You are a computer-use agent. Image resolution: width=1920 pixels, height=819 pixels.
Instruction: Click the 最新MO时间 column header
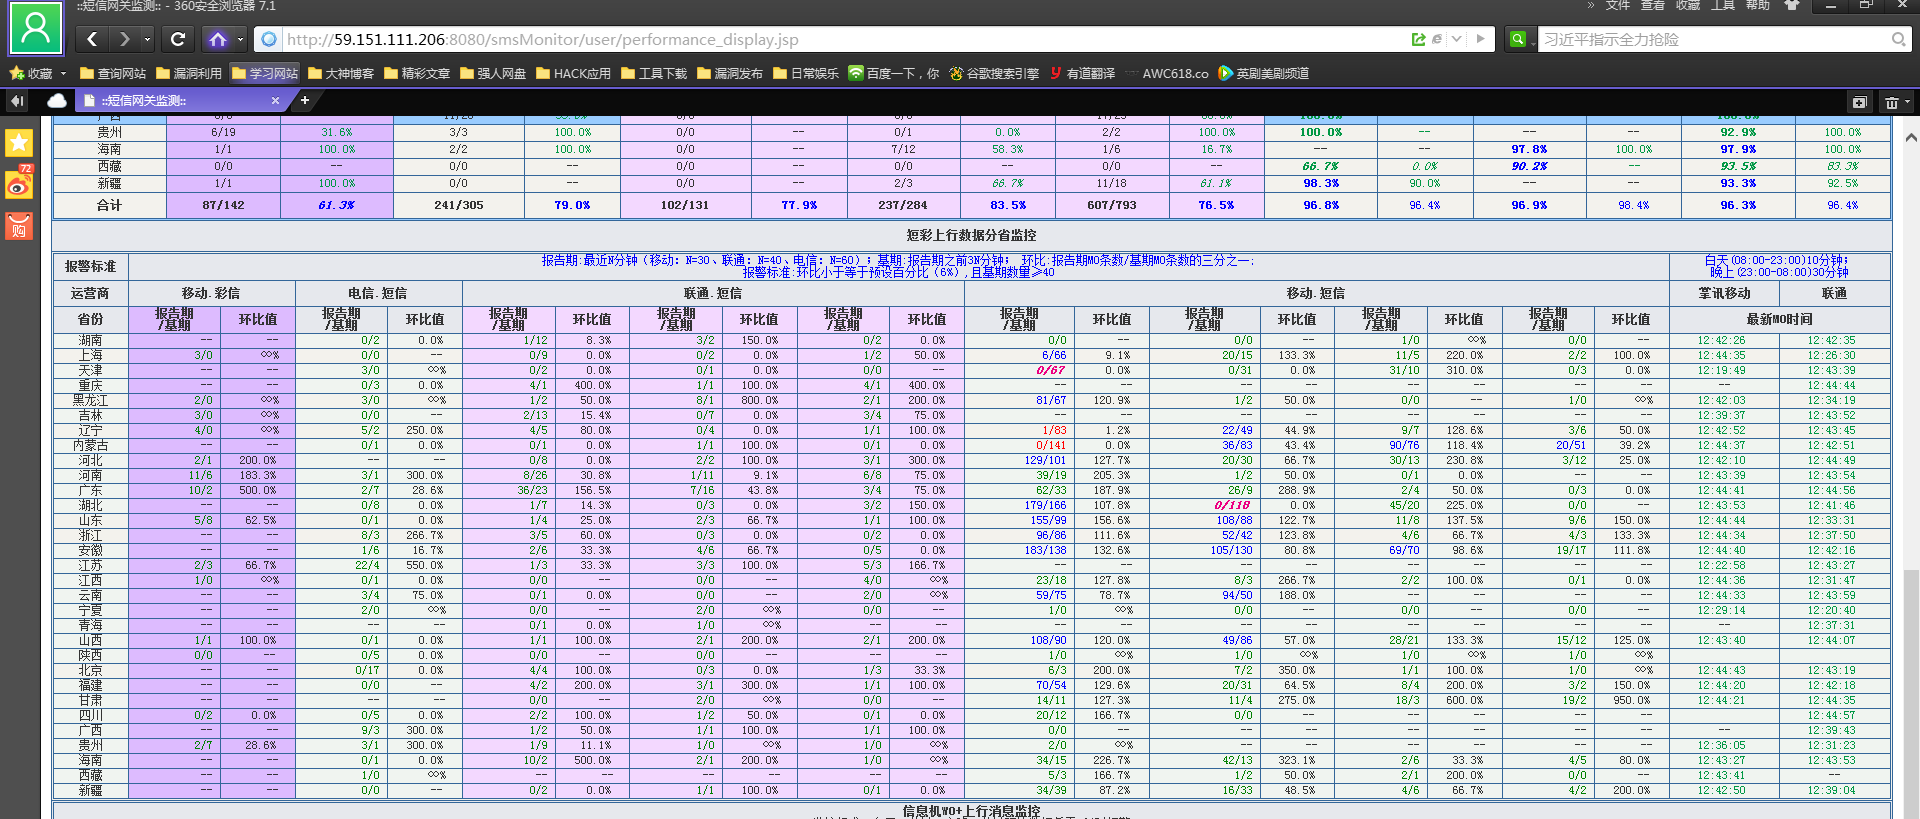(x=1780, y=319)
